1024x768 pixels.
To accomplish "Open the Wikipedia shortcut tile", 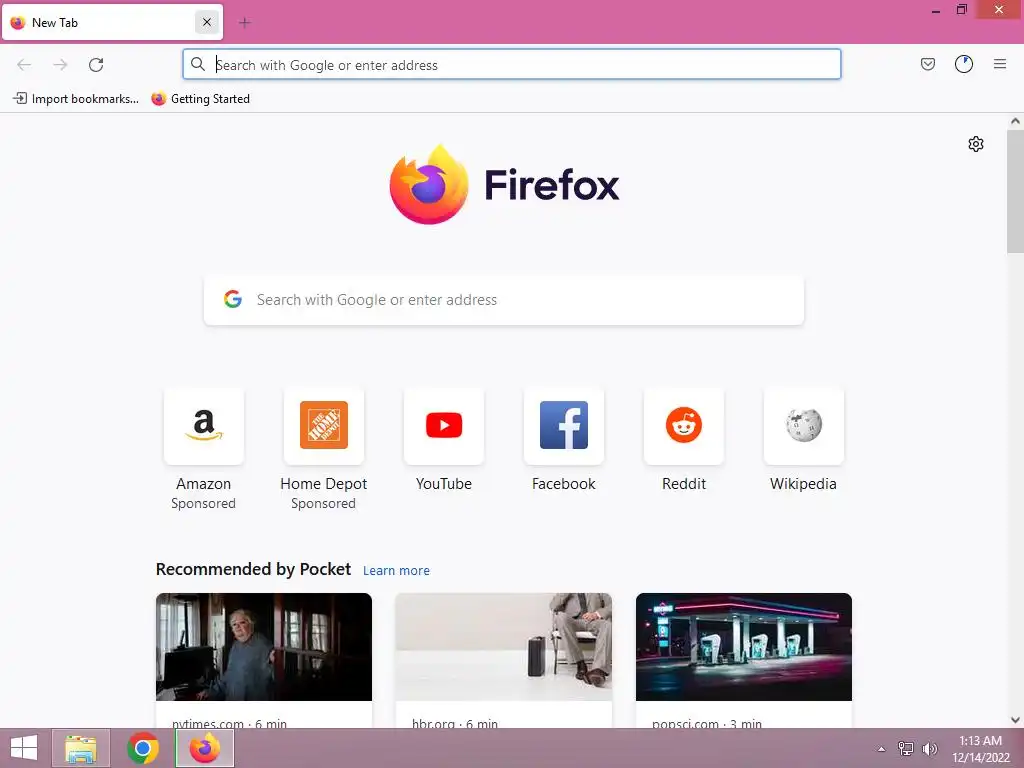I will point(804,426).
